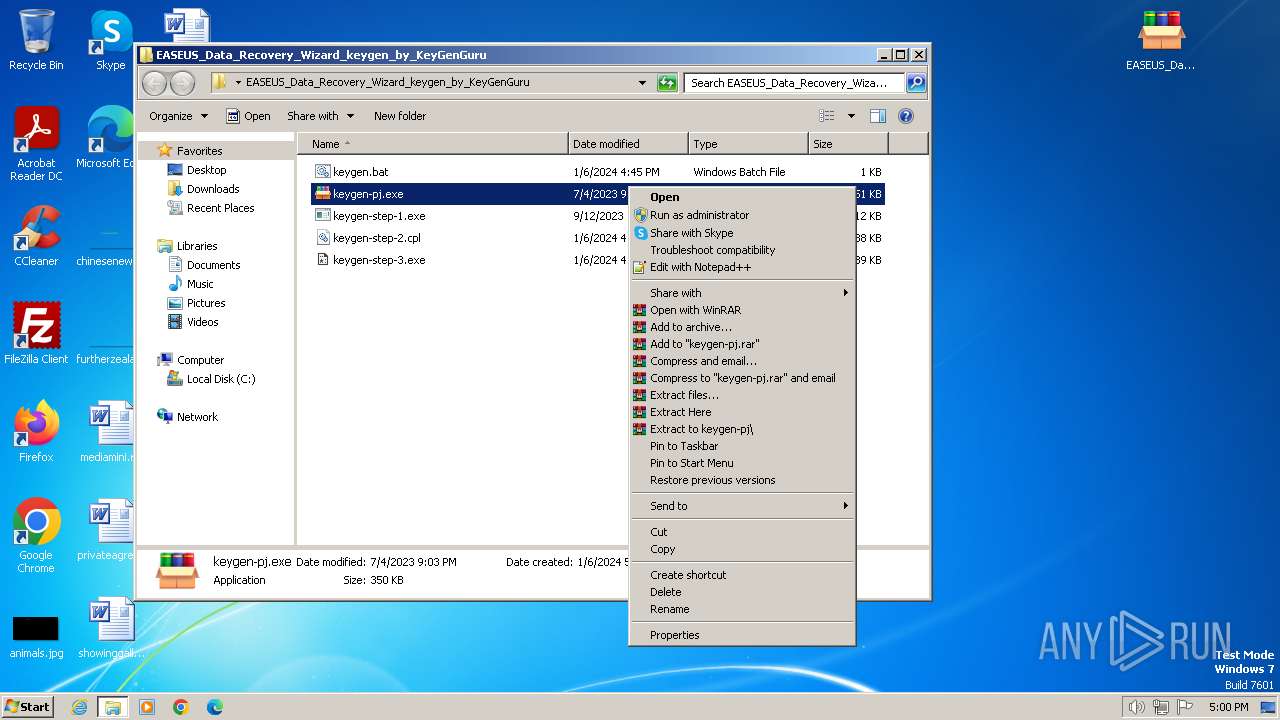Sort by the Date modified column header
The width and height of the screenshot is (1280, 720).
[628, 144]
